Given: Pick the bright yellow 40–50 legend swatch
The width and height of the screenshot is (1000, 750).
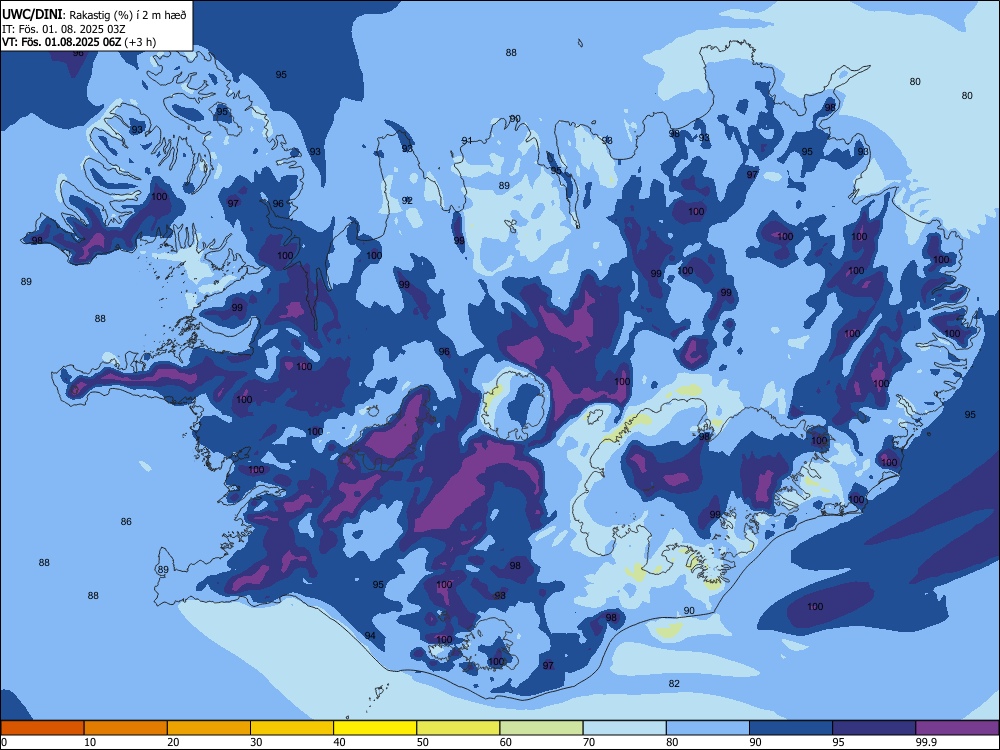Looking at the screenshot, I should point(375,728).
